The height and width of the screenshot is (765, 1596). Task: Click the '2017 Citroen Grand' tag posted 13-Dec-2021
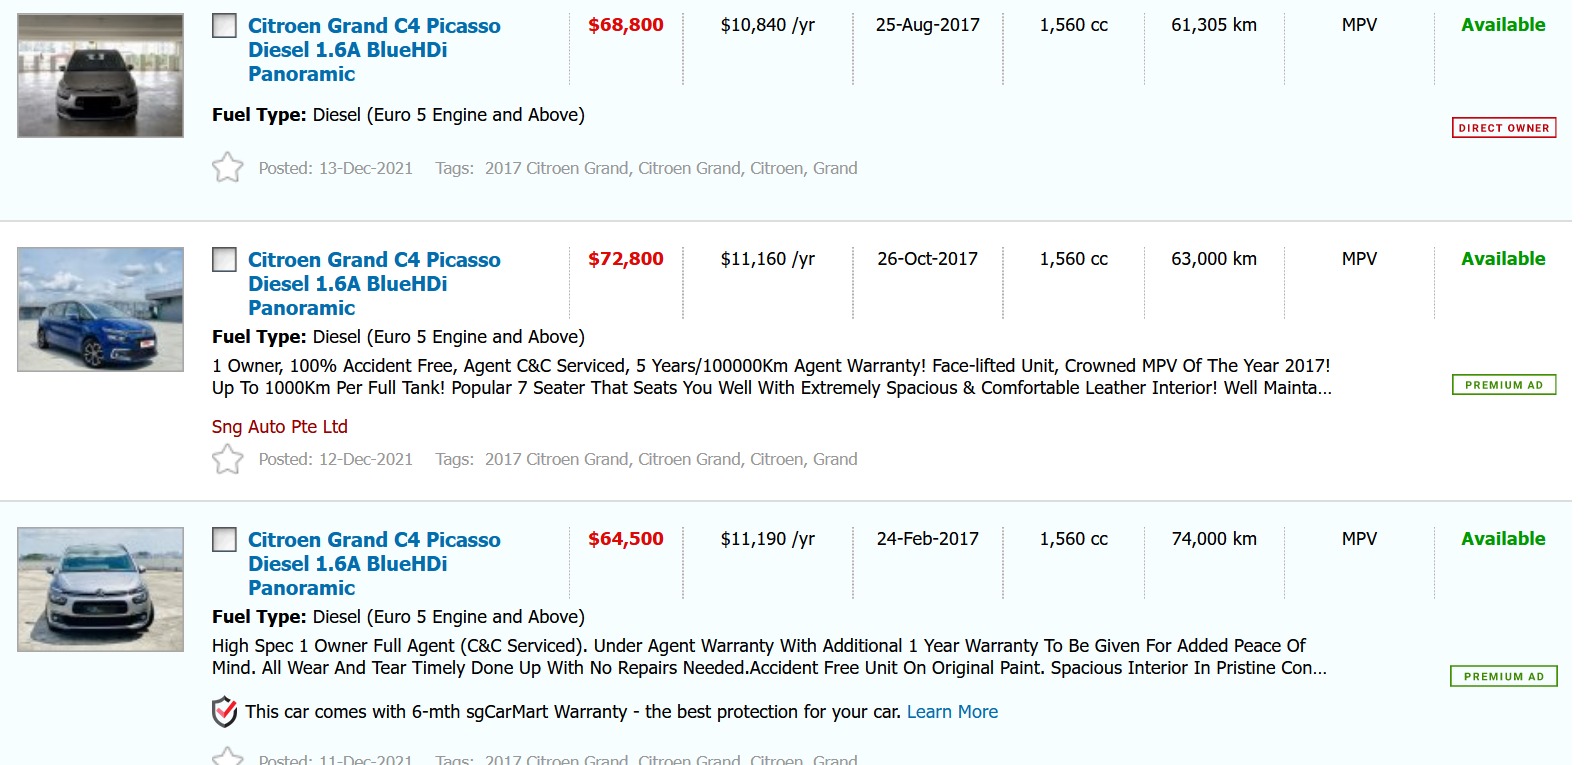coord(556,168)
